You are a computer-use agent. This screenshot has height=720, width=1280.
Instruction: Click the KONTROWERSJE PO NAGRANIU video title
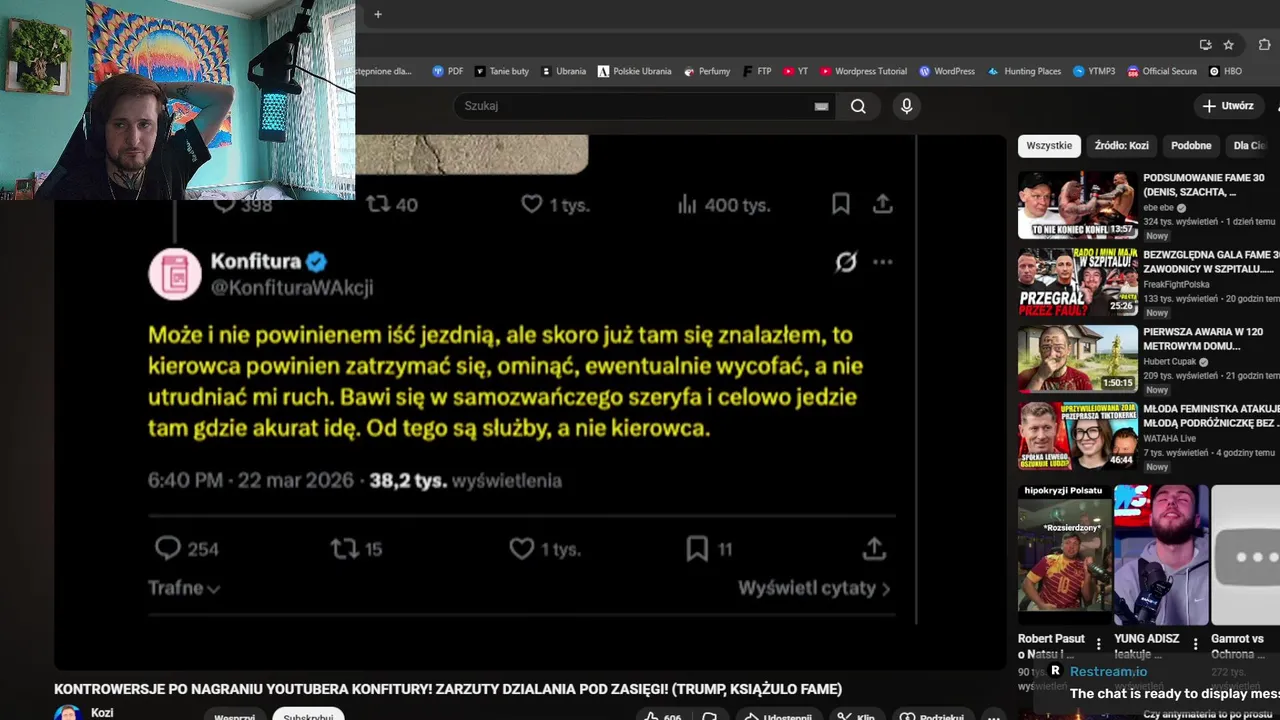click(448, 689)
